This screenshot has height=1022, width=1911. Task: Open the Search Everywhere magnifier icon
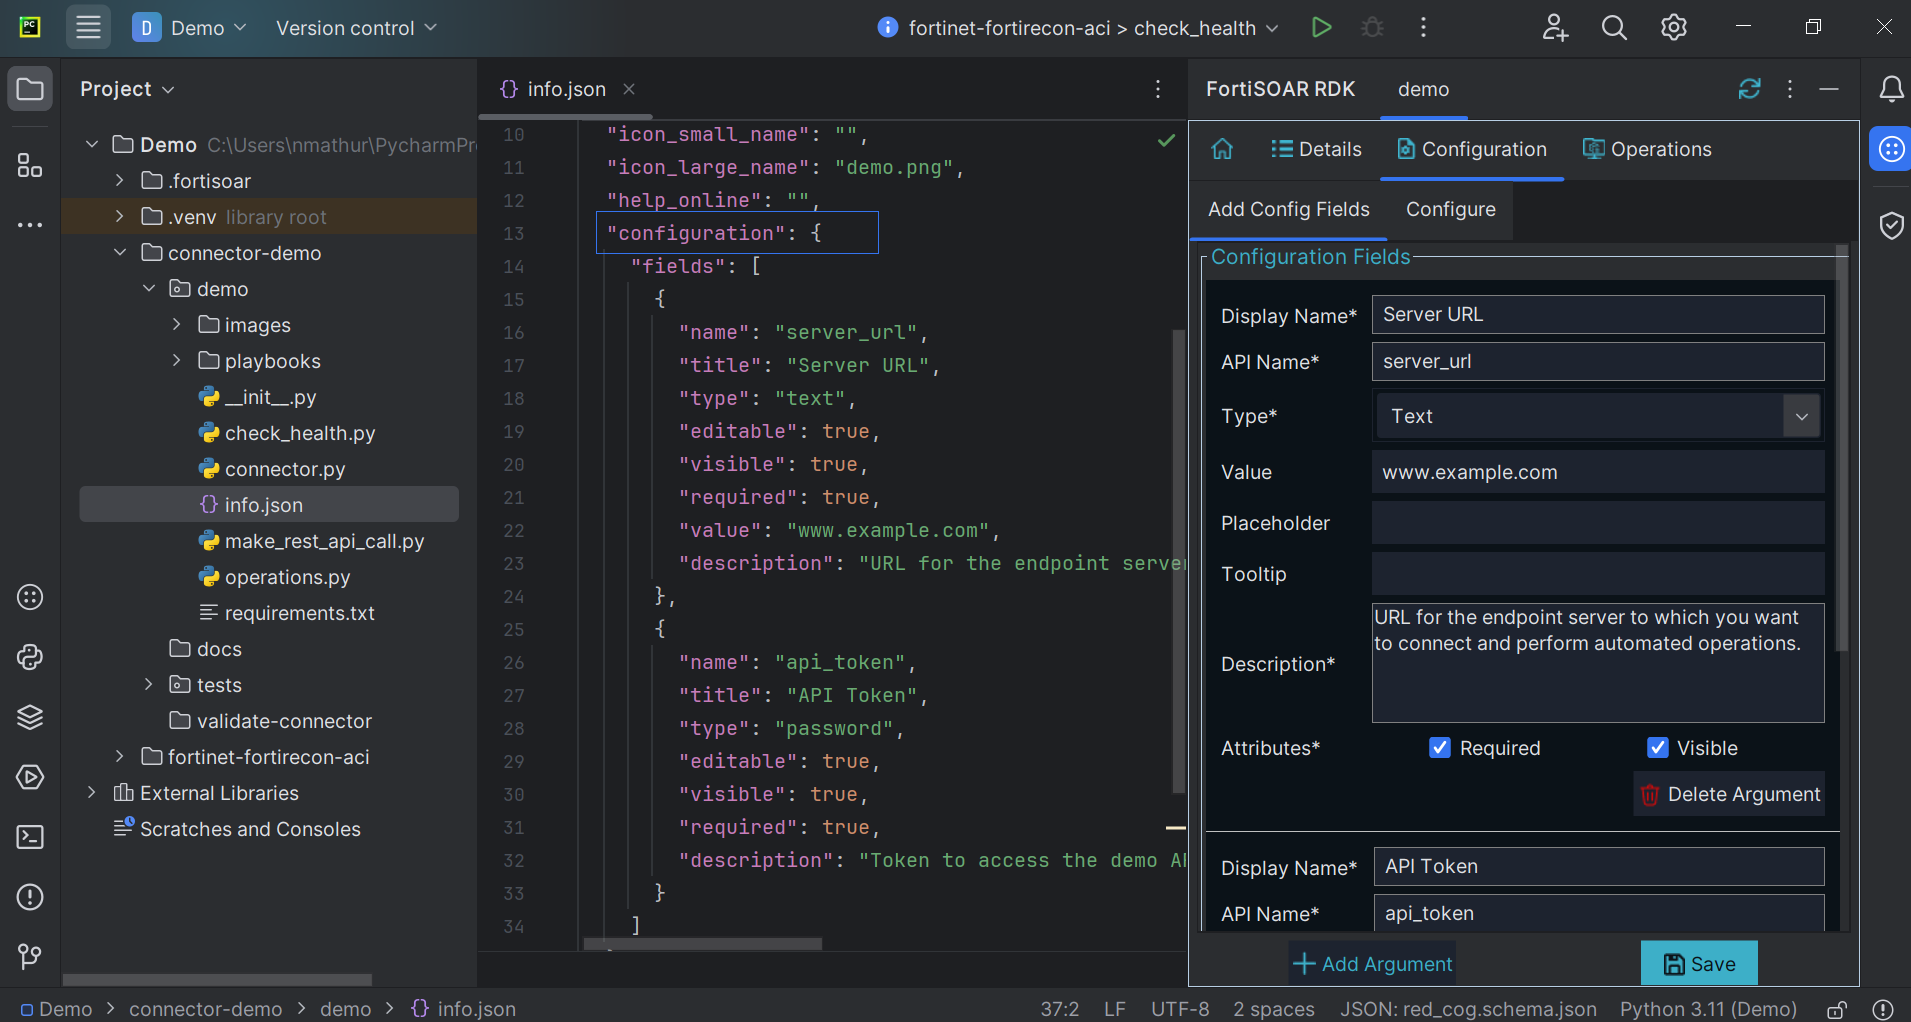tap(1614, 28)
